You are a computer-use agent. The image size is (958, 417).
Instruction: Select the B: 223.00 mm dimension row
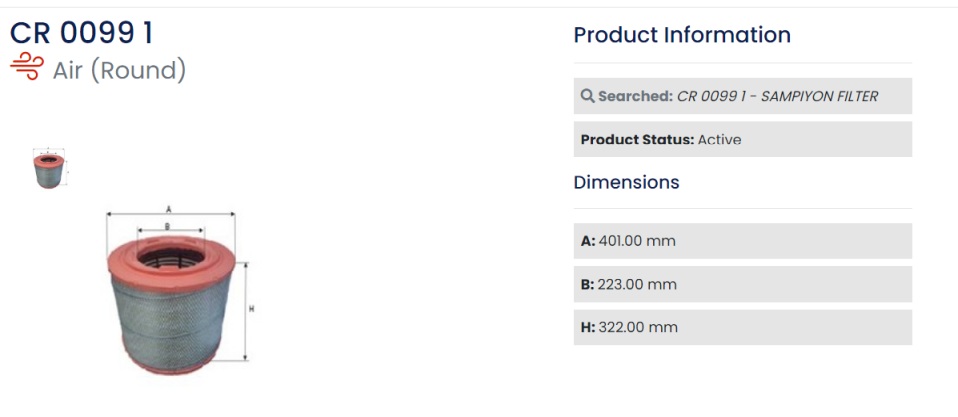click(x=742, y=284)
